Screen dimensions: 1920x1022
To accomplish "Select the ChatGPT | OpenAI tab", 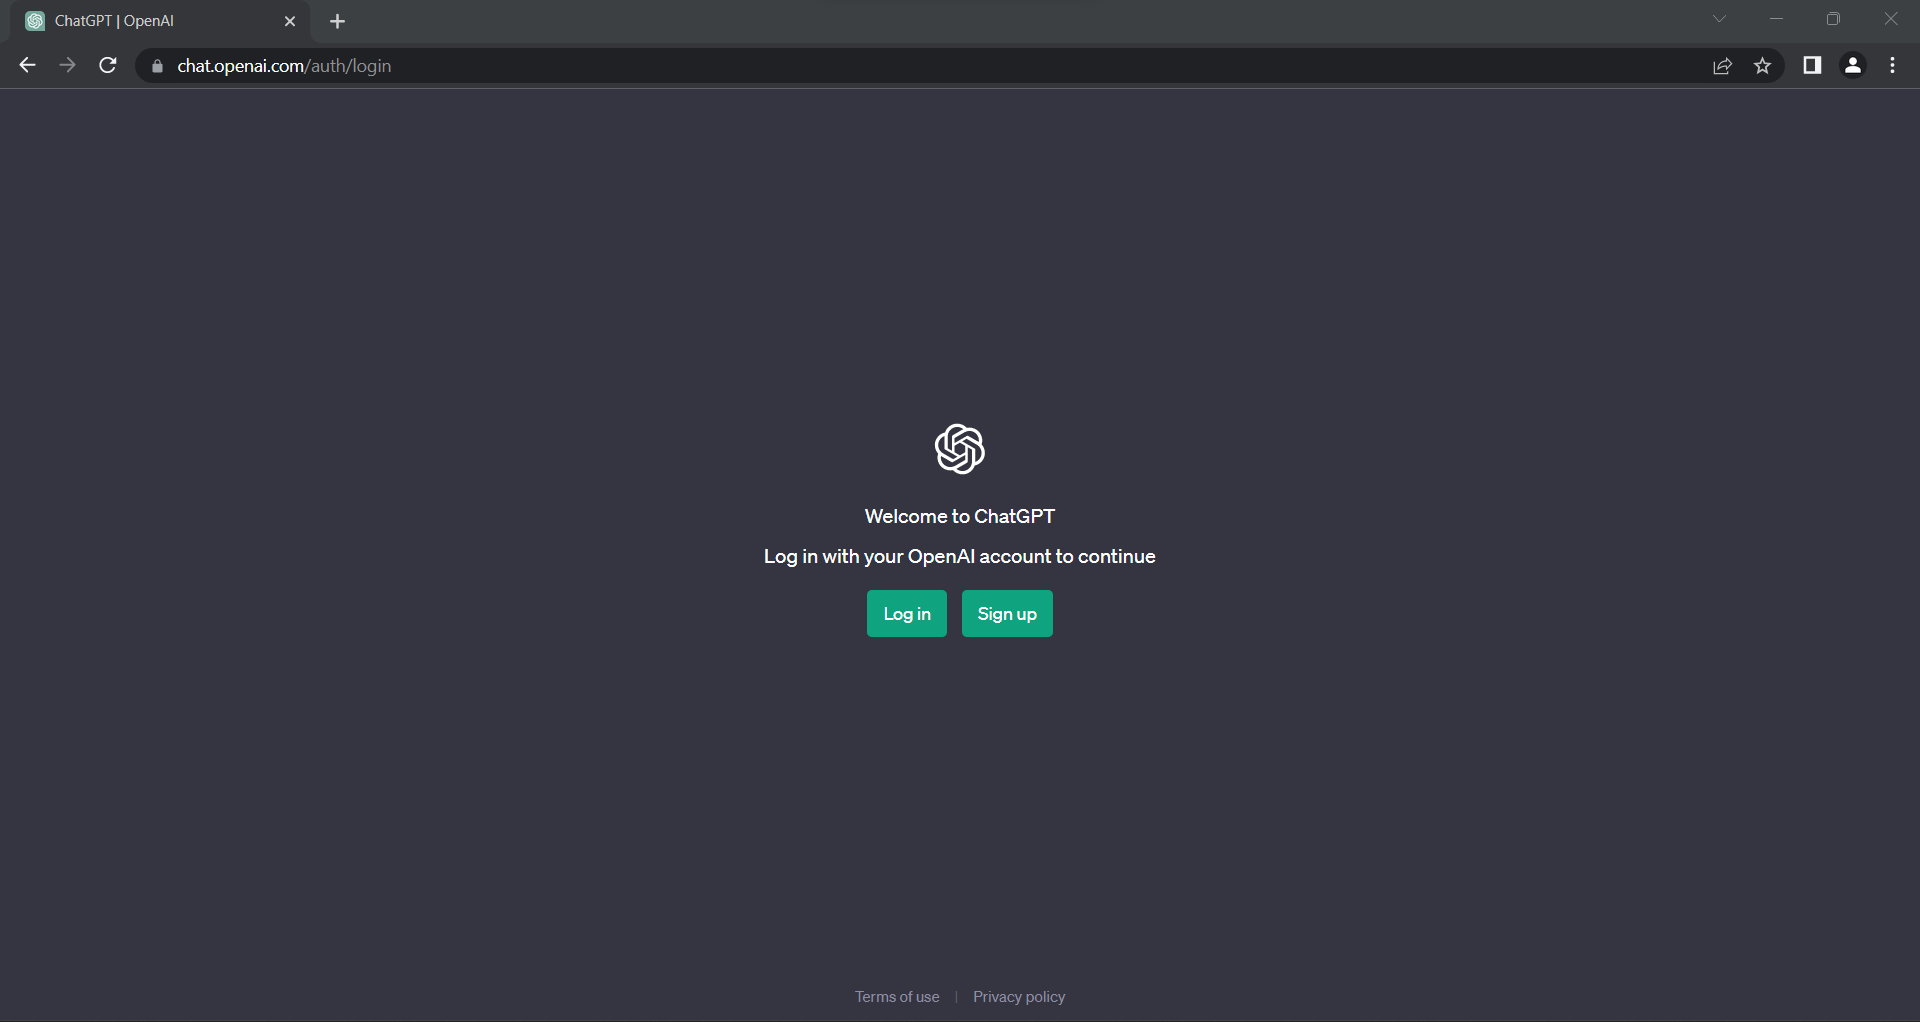I will click(160, 21).
